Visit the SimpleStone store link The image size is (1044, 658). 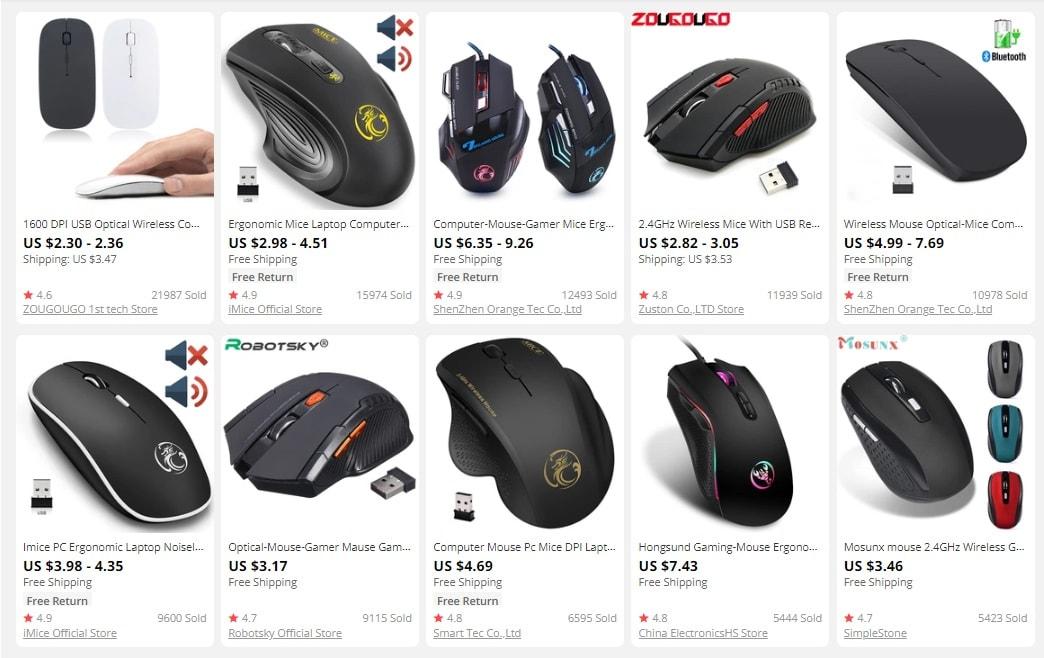coord(875,633)
